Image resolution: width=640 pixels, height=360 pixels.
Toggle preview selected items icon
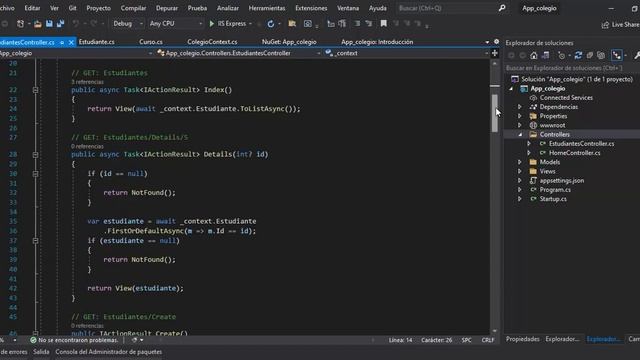click(617, 56)
